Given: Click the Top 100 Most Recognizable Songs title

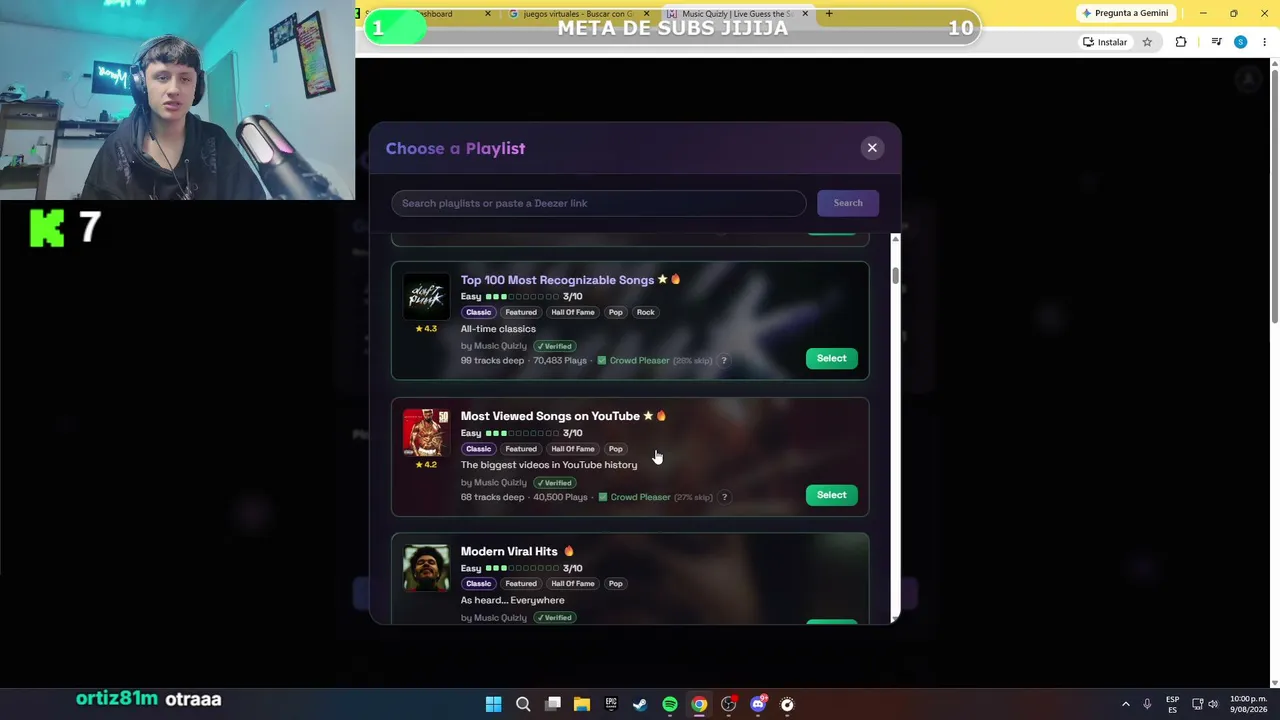Looking at the screenshot, I should 557,280.
